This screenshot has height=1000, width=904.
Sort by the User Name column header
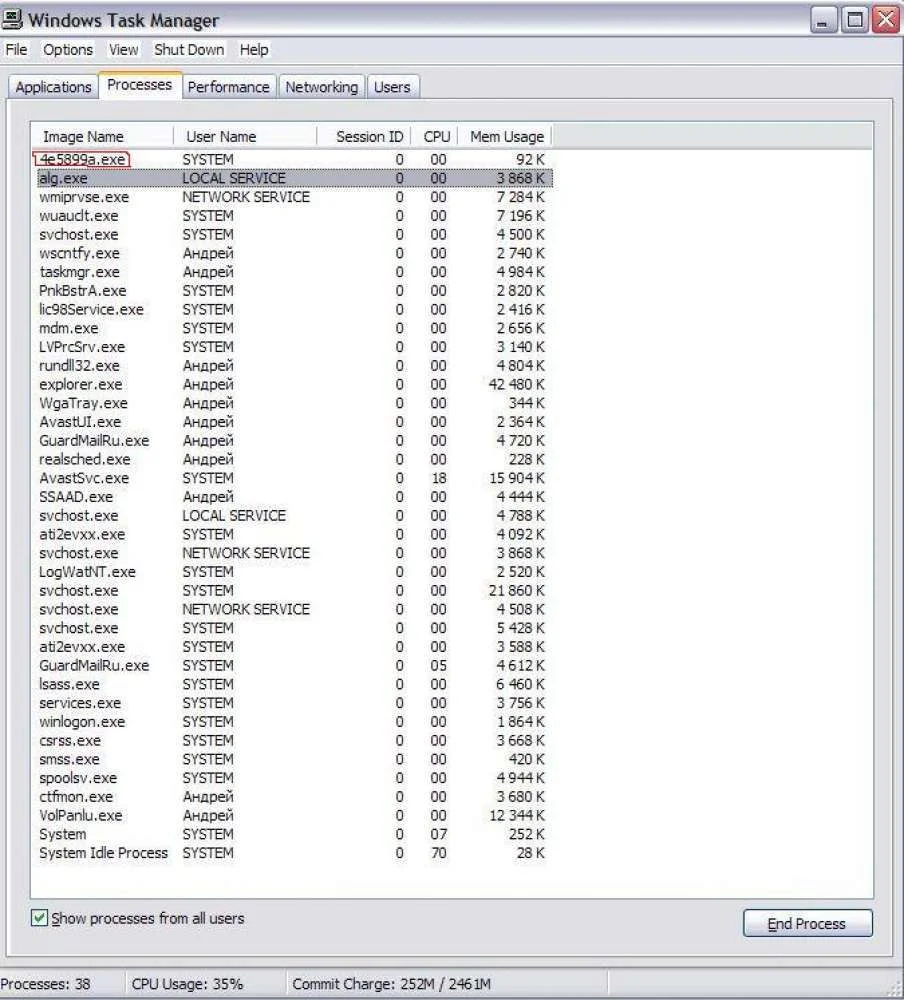coord(245,136)
